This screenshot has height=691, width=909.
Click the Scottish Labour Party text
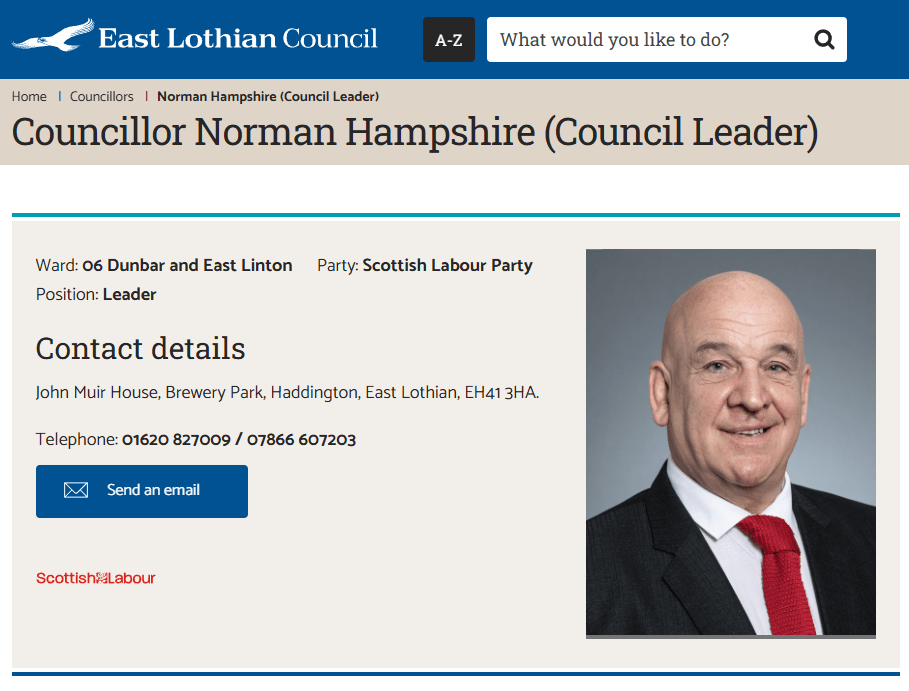coord(447,265)
